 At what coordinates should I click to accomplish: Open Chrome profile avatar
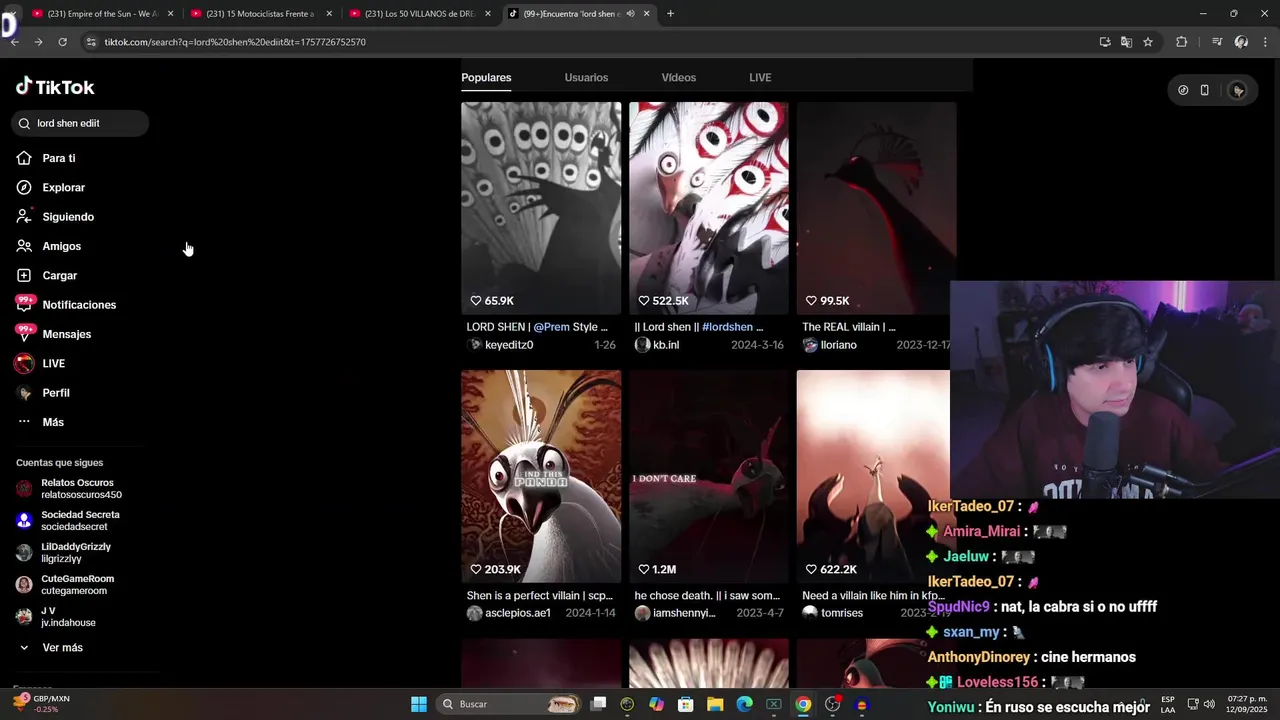pyautogui.click(x=1241, y=42)
